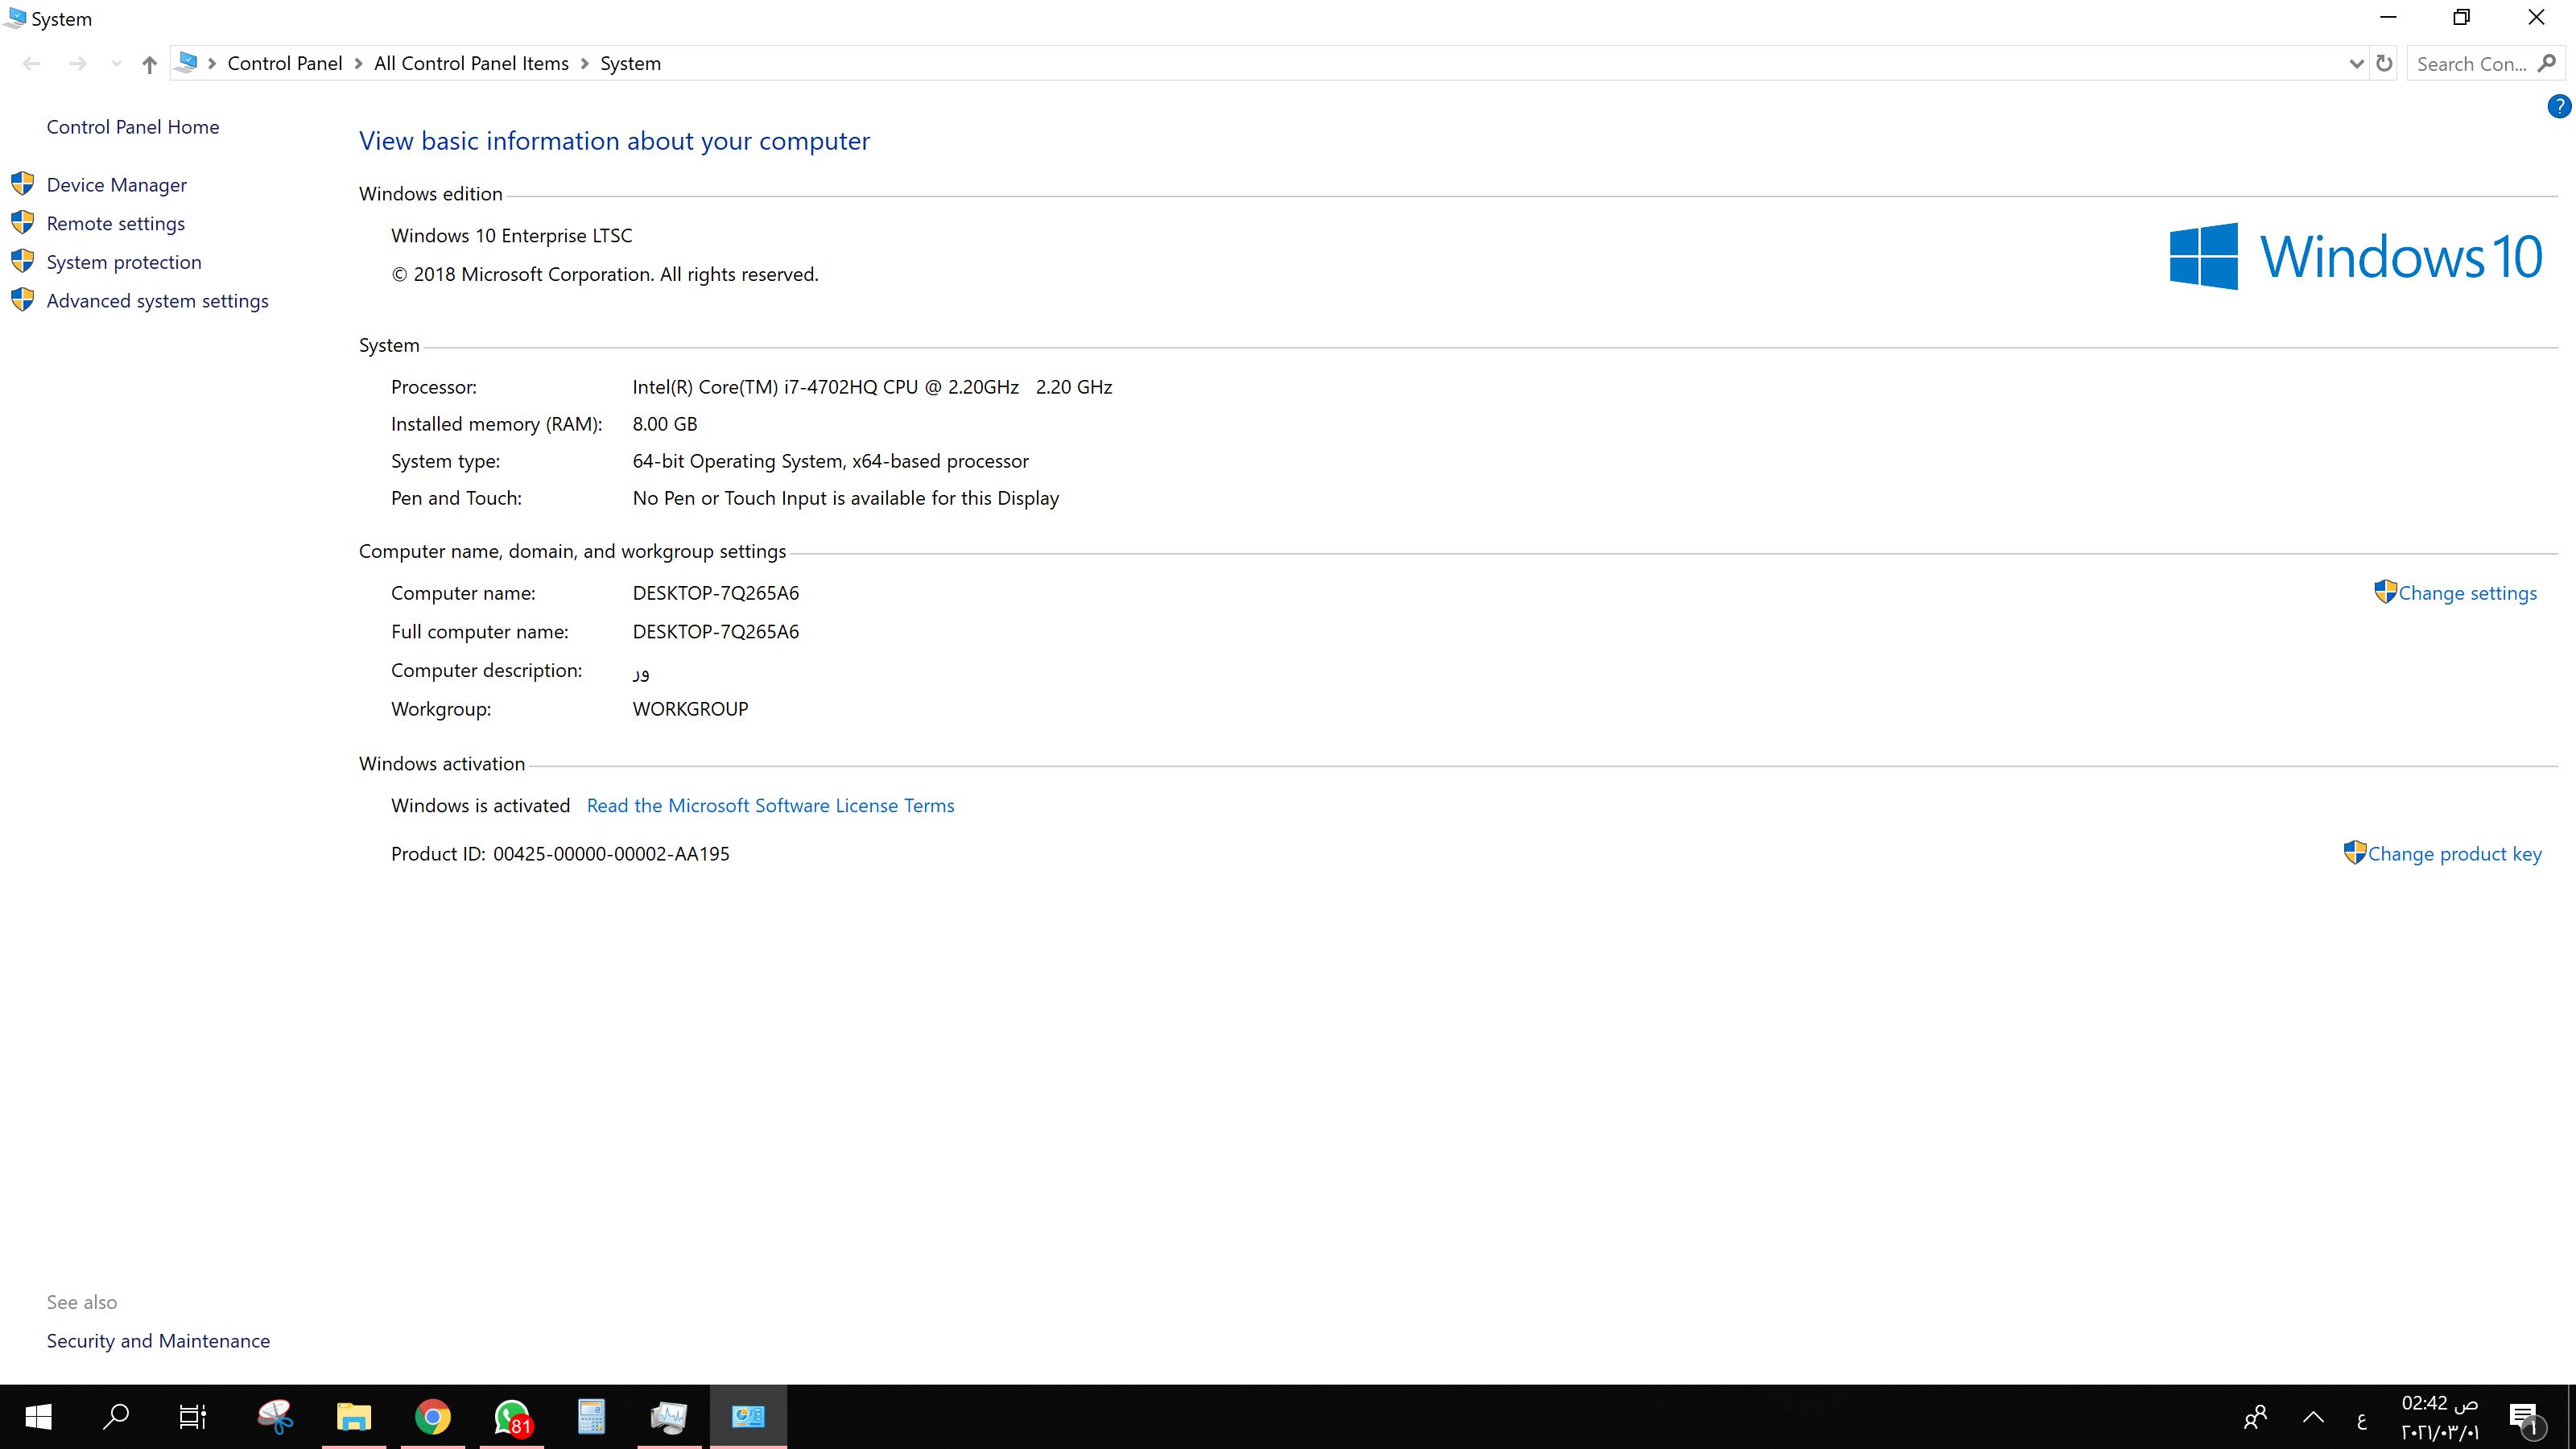
Task: Open the Help question mark icon
Action: coord(2558,106)
